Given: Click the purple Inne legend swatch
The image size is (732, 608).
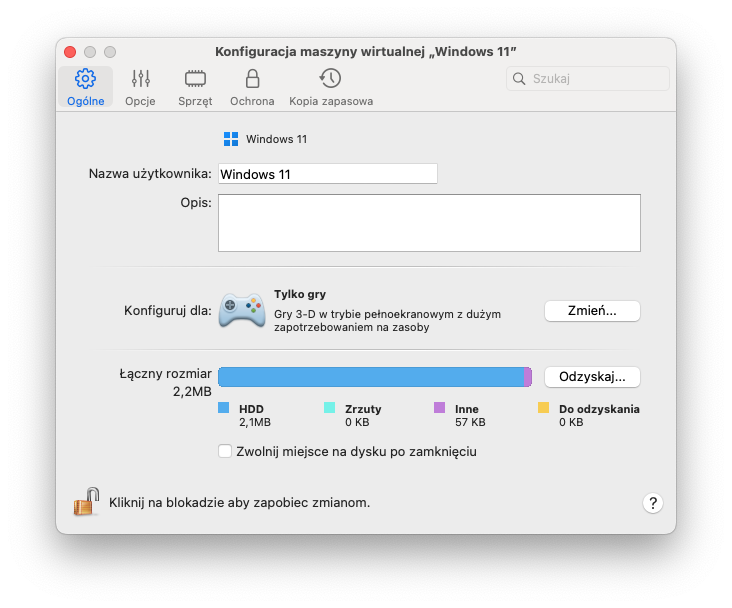Looking at the screenshot, I should [x=439, y=408].
